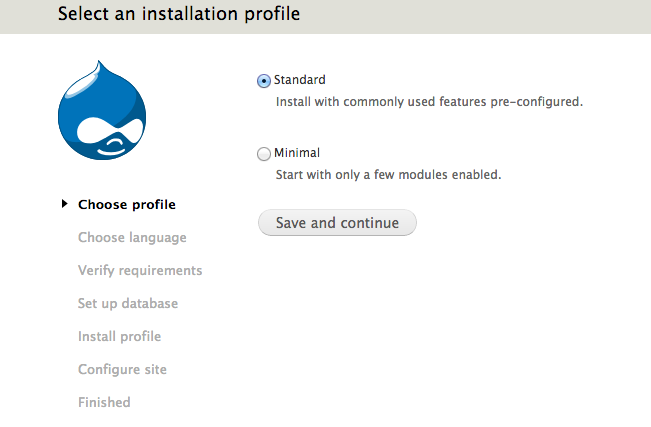651x427 pixels.
Task: Select the Standard radio button
Action: (264, 81)
